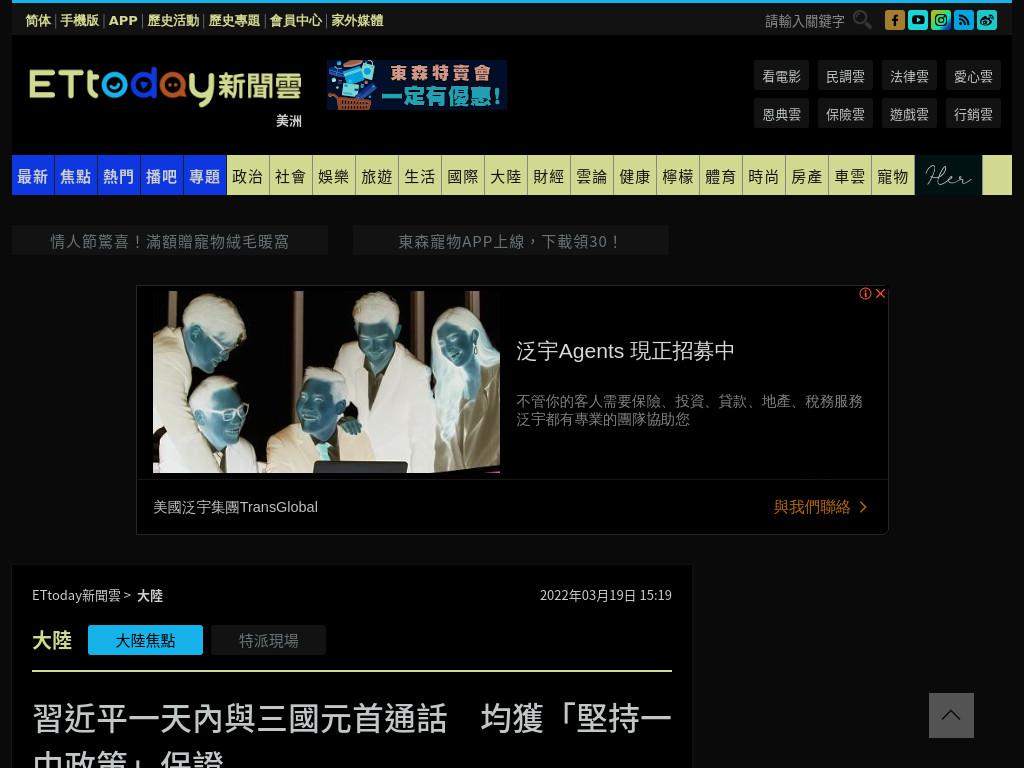Click the back-to-top arrow button
Image resolution: width=1024 pixels, height=768 pixels.
pos(951,715)
